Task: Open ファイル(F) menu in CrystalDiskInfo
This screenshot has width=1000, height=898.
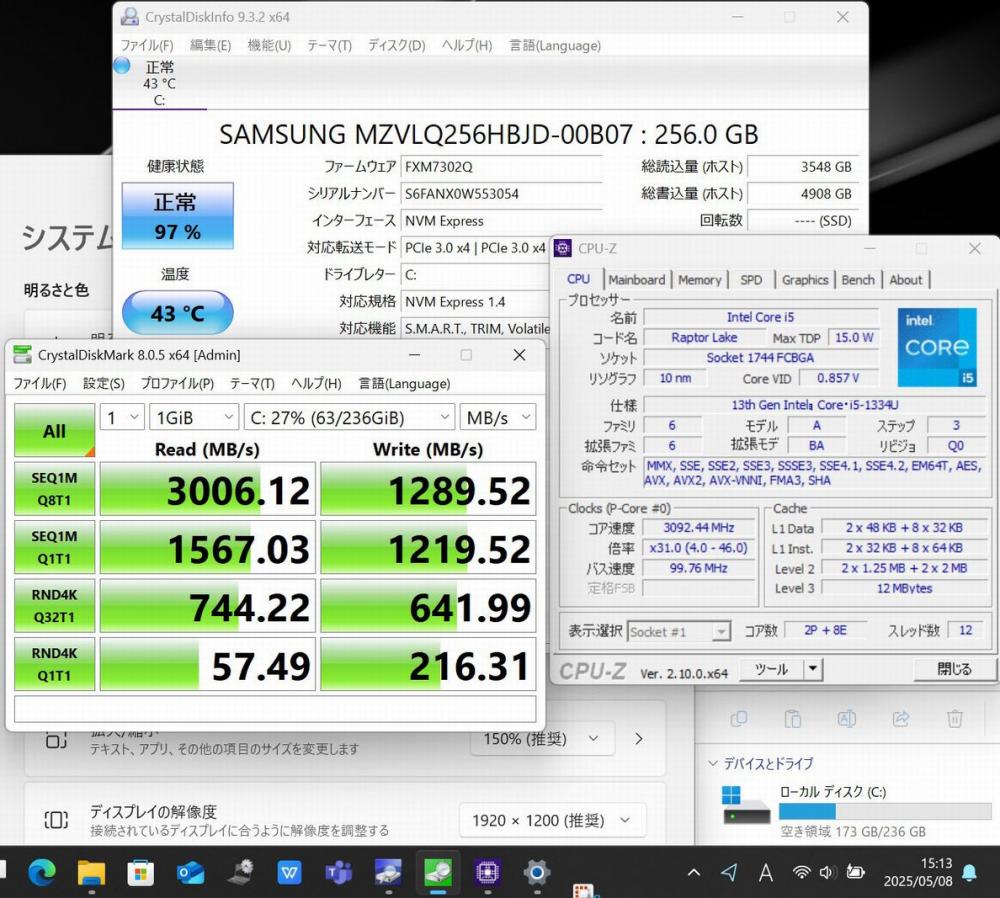Action: (x=147, y=45)
